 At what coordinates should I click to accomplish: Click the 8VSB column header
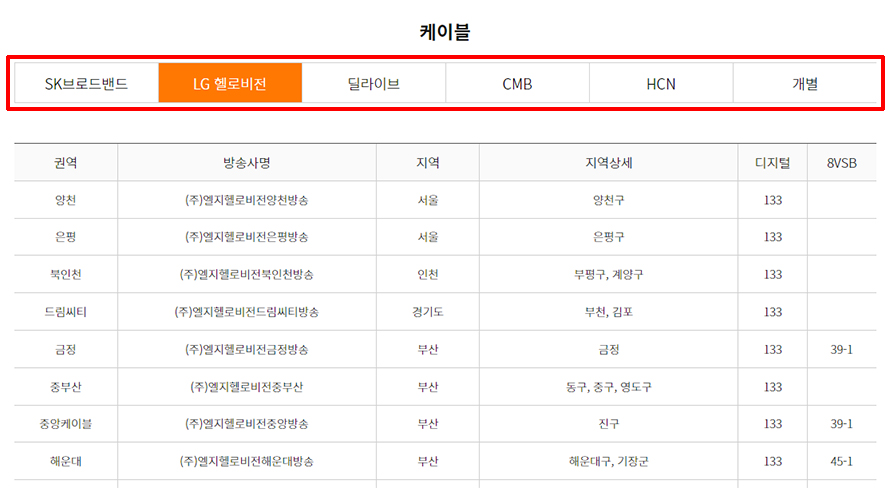842,163
